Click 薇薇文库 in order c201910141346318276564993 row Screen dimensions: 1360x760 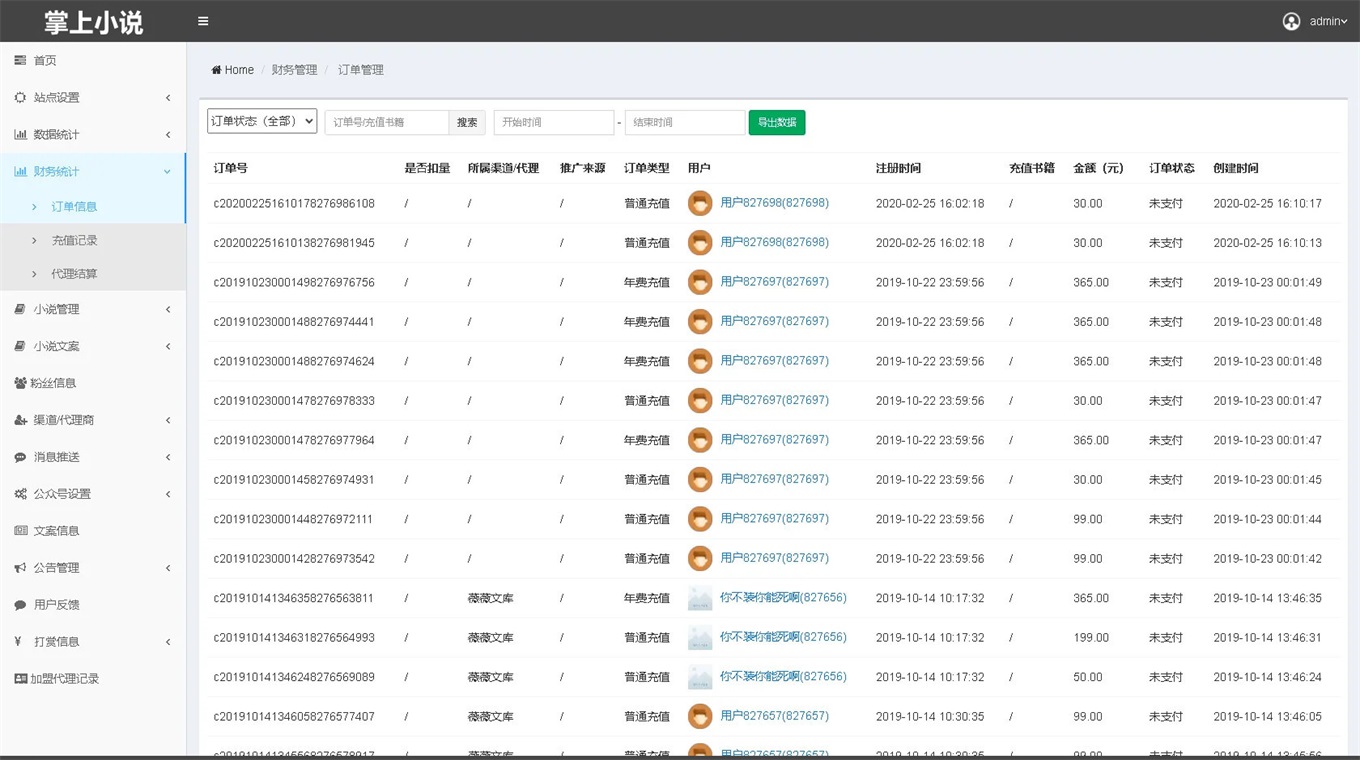491,638
